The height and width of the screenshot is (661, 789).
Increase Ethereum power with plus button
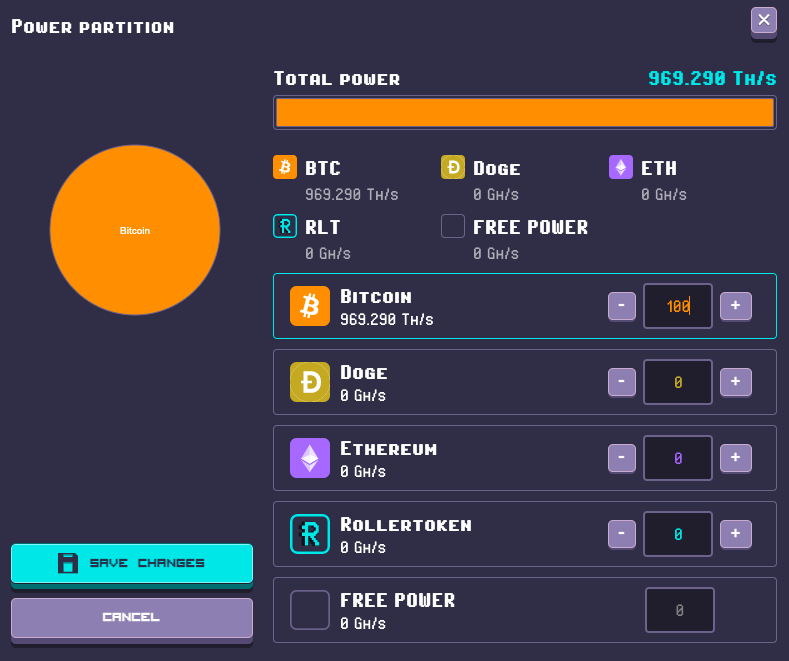(736, 457)
